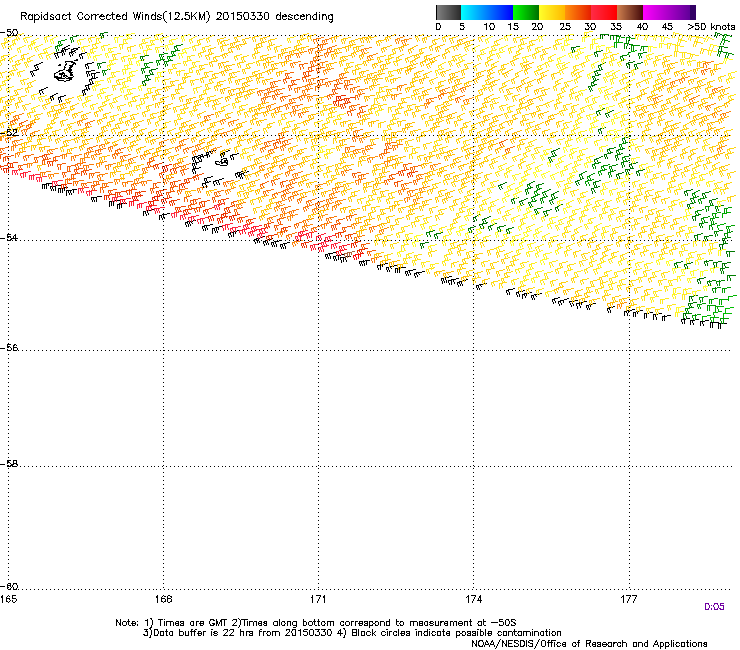Click the '-54' latitude axis label
Viewport: 740px width, 650px height.
tap(9, 237)
